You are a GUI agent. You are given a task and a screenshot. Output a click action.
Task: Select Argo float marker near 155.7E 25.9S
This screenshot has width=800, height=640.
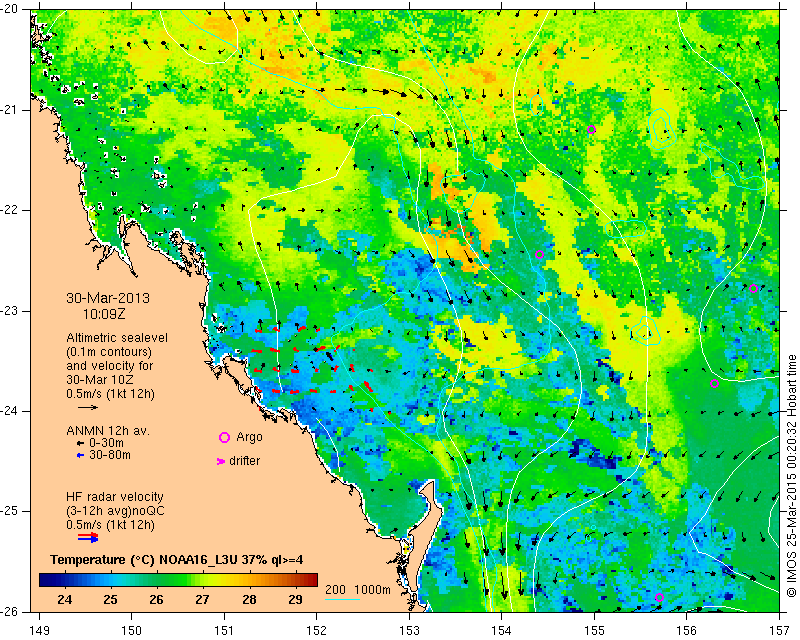(x=659, y=598)
